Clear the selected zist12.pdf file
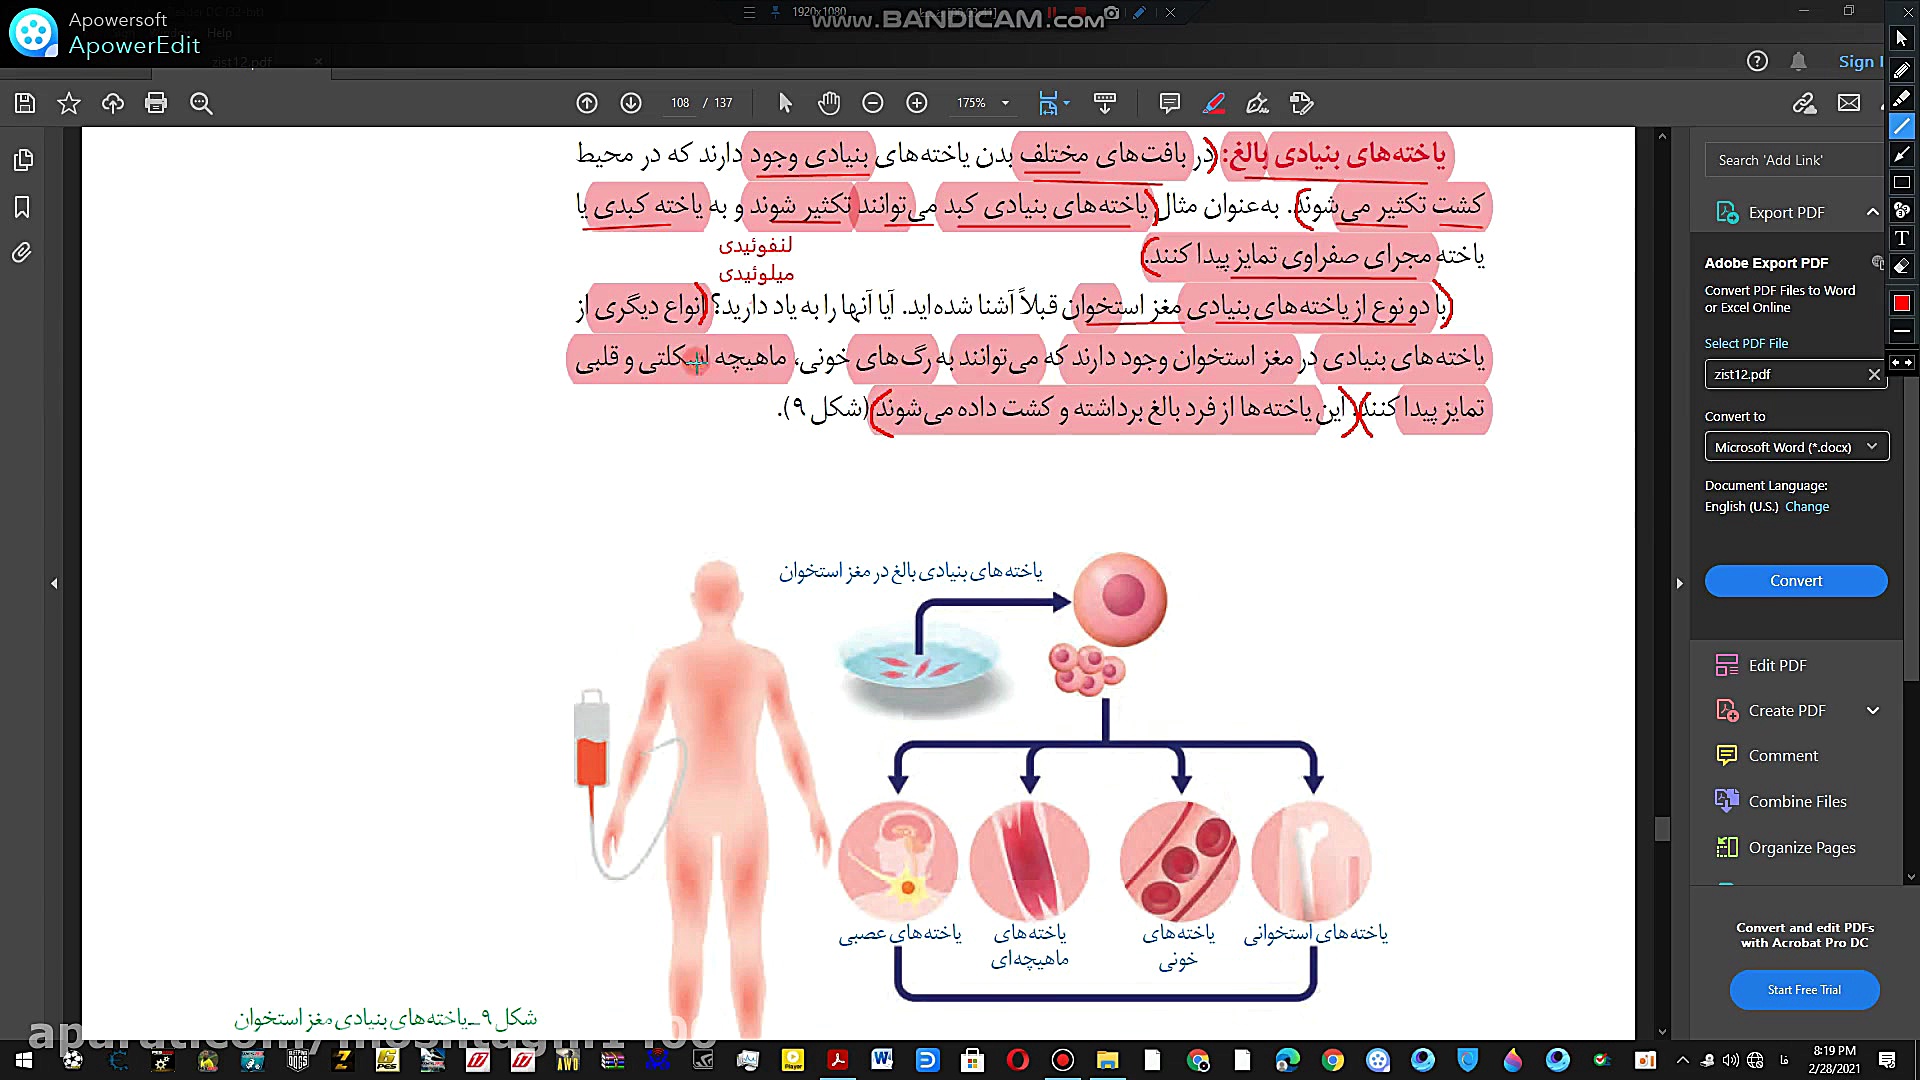The width and height of the screenshot is (1920, 1080). pyautogui.click(x=1874, y=374)
